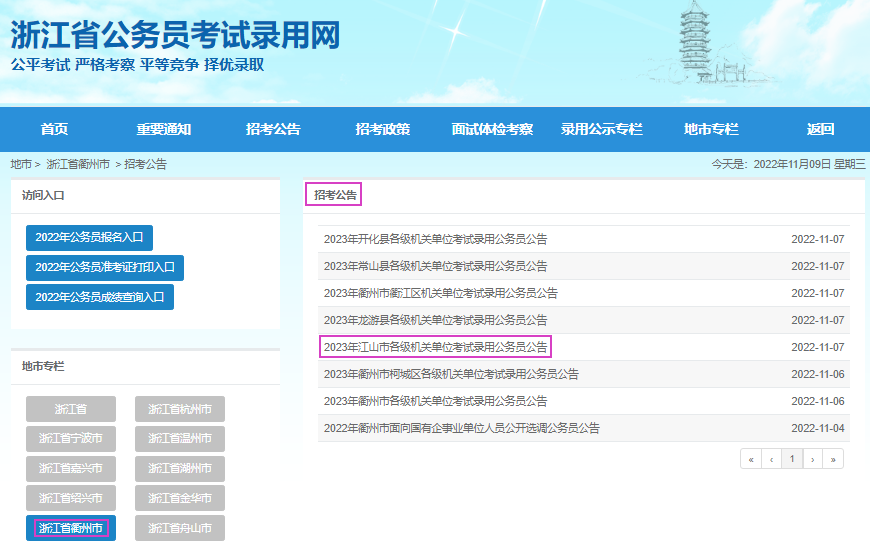This screenshot has height=542, width=870.
Task: Go to first page of pagination
Action: pos(750,459)
